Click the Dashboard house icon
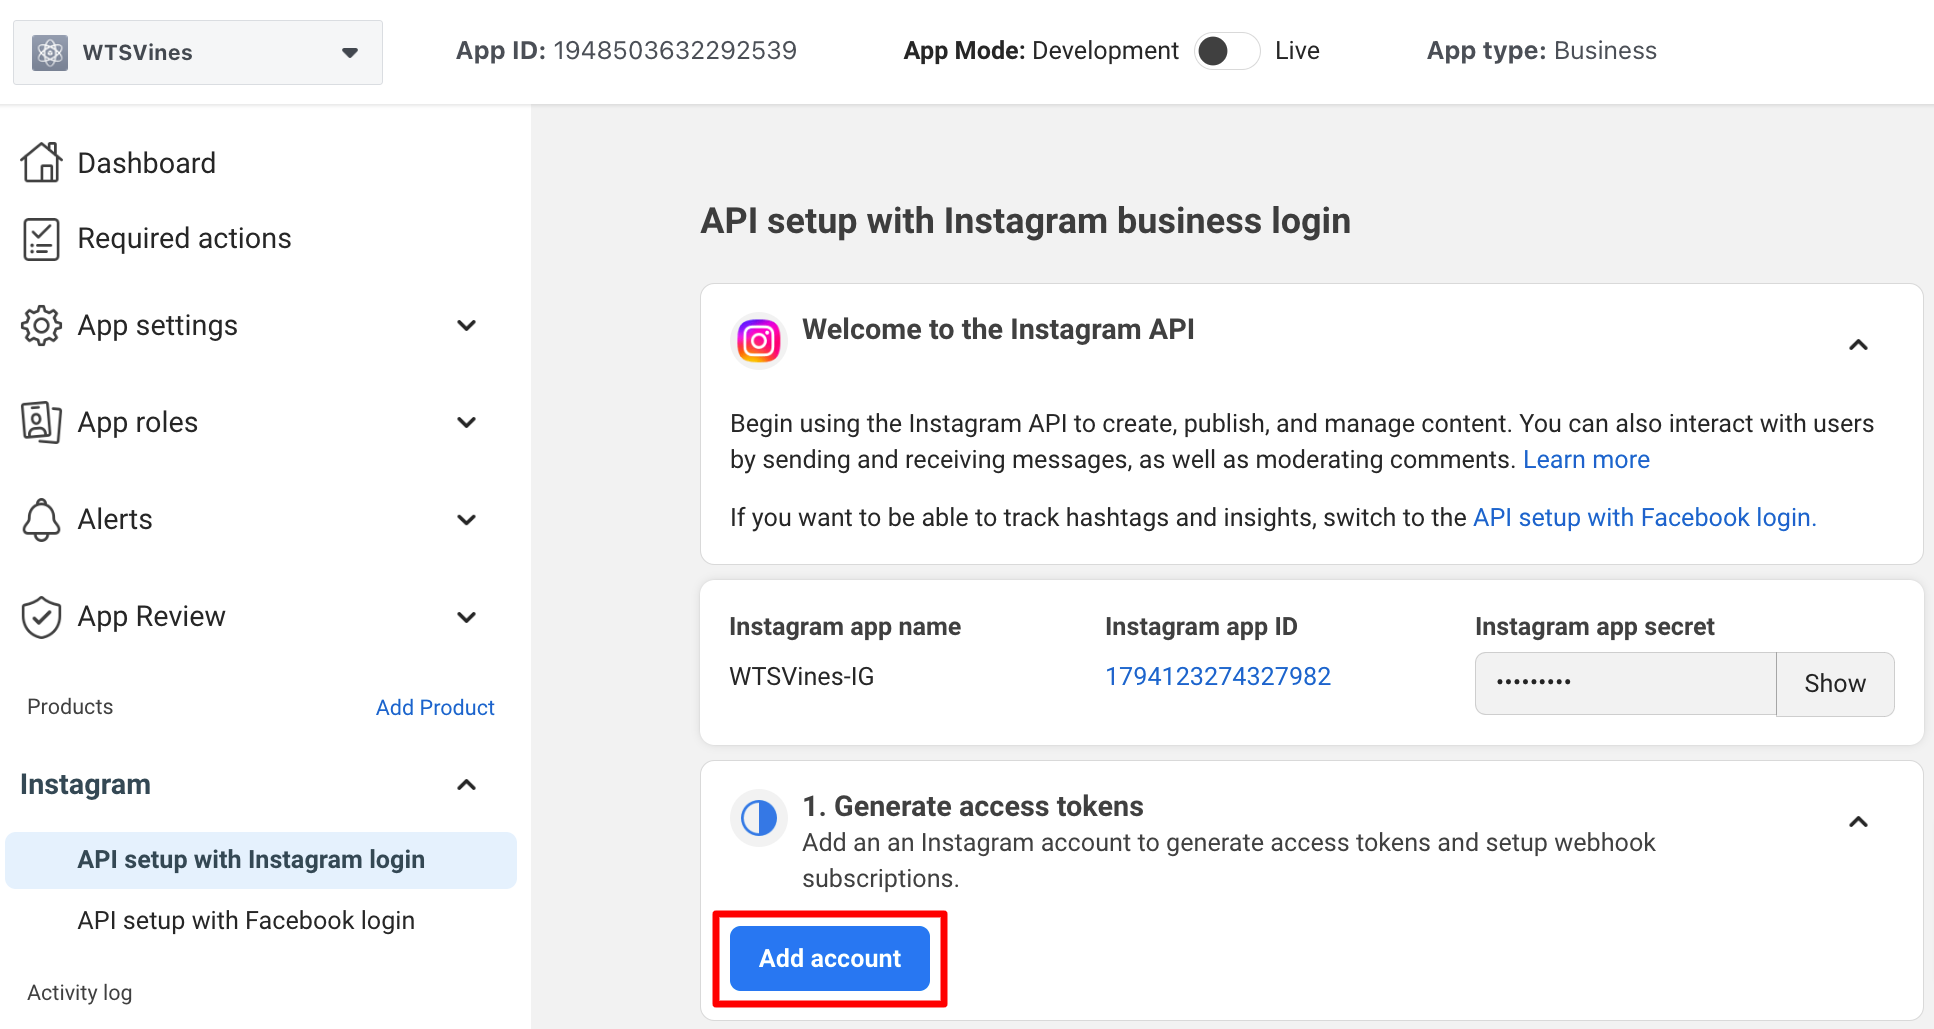The image size is (1934, 1029). pos(41,163)
